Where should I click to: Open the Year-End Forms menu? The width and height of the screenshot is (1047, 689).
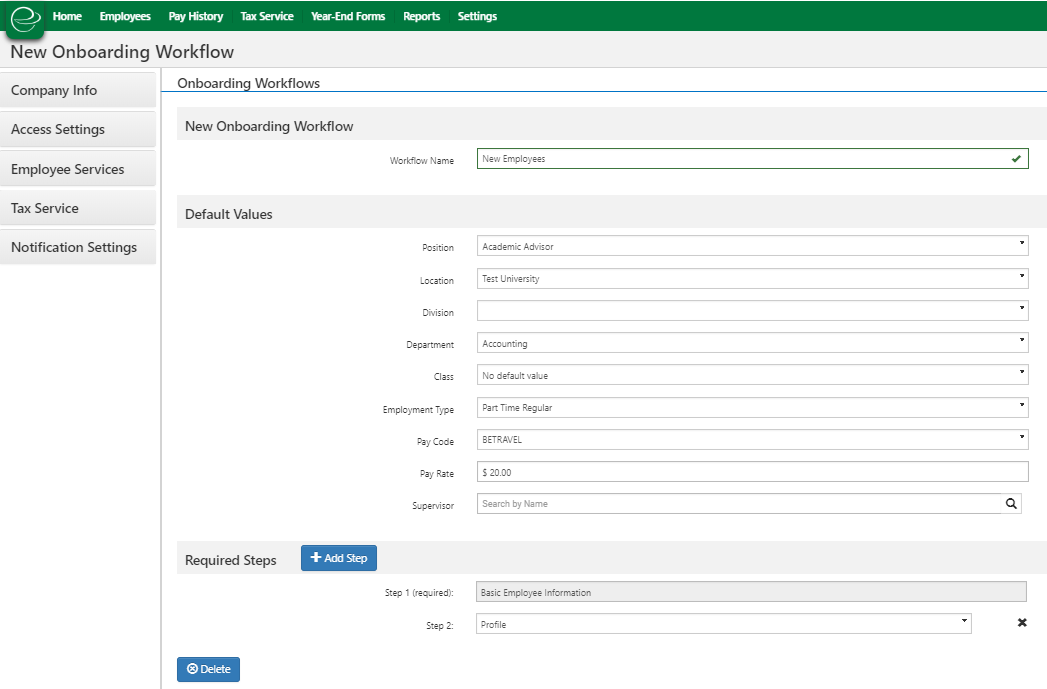[348, 16]
